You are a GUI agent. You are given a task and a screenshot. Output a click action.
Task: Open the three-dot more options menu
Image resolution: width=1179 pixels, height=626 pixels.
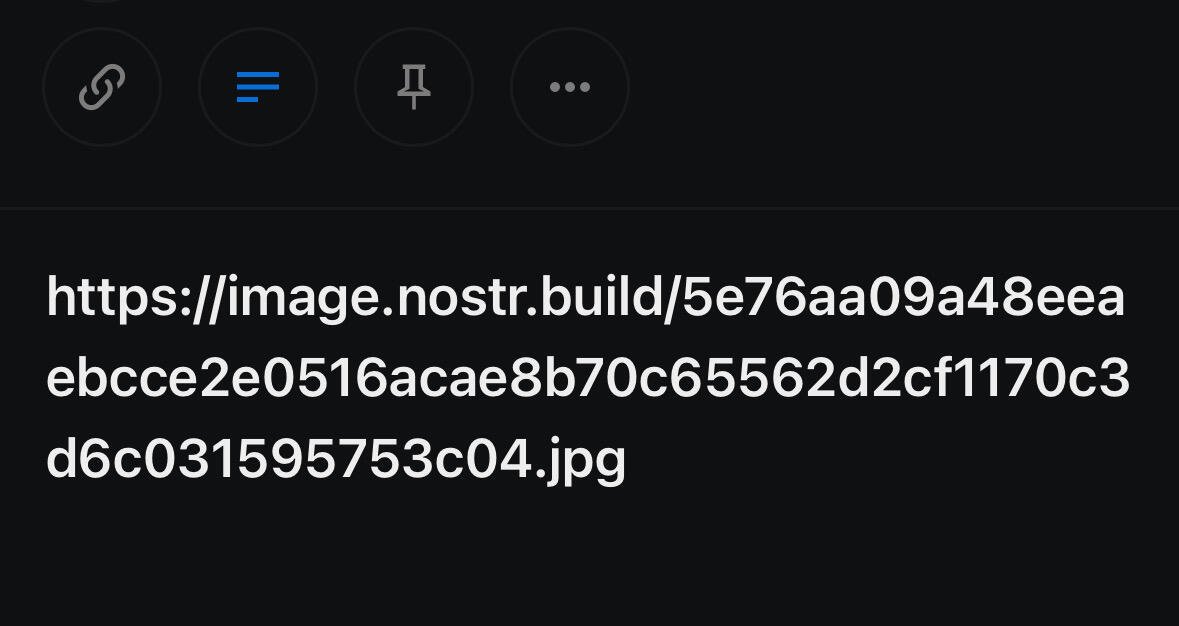[x=570, y=87]
